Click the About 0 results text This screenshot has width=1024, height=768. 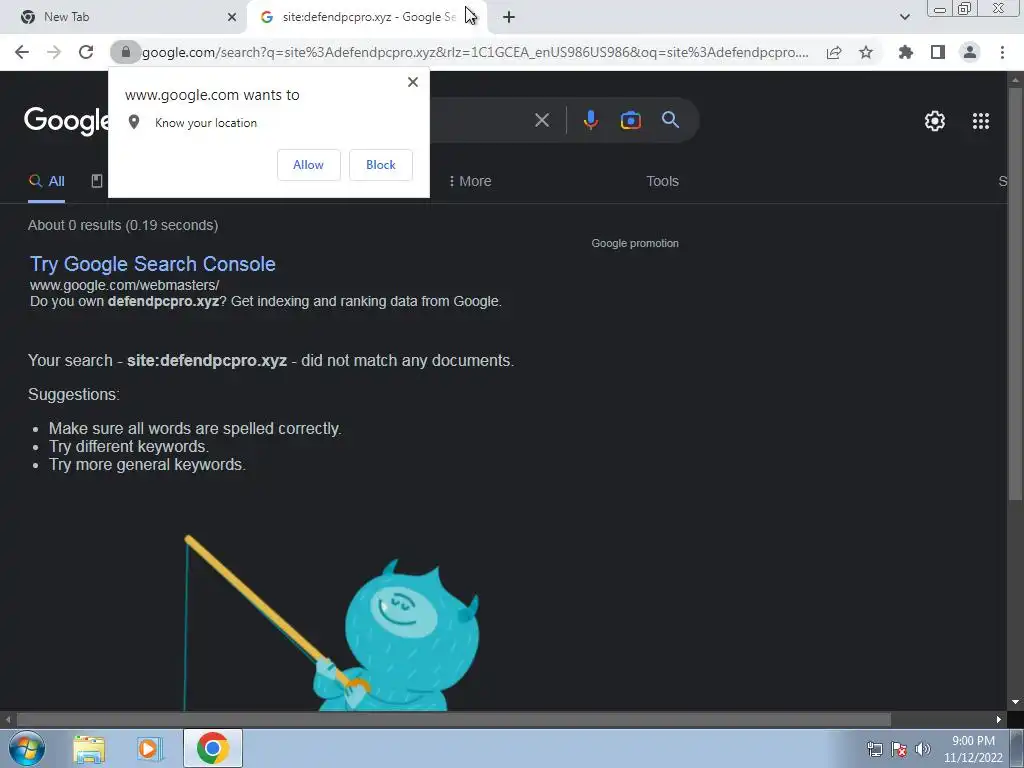click(x=123, y=225)
